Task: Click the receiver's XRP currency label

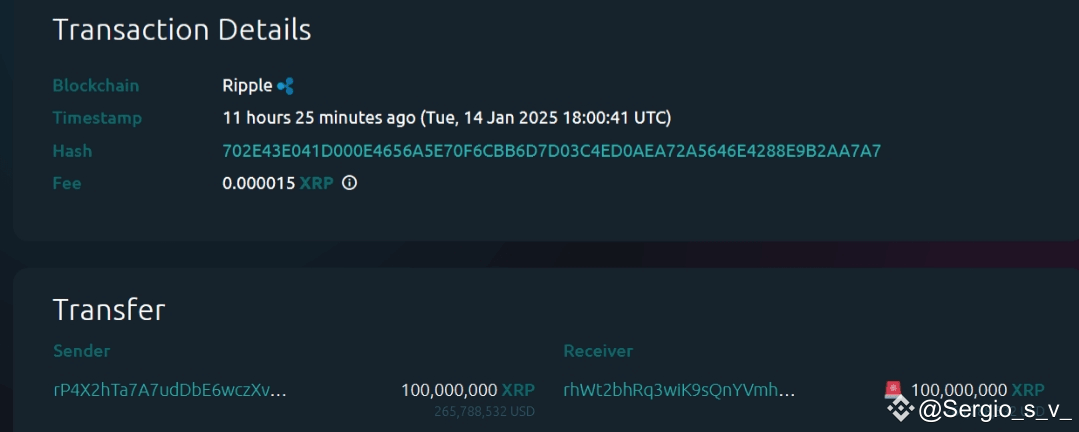Action: 1028,389
